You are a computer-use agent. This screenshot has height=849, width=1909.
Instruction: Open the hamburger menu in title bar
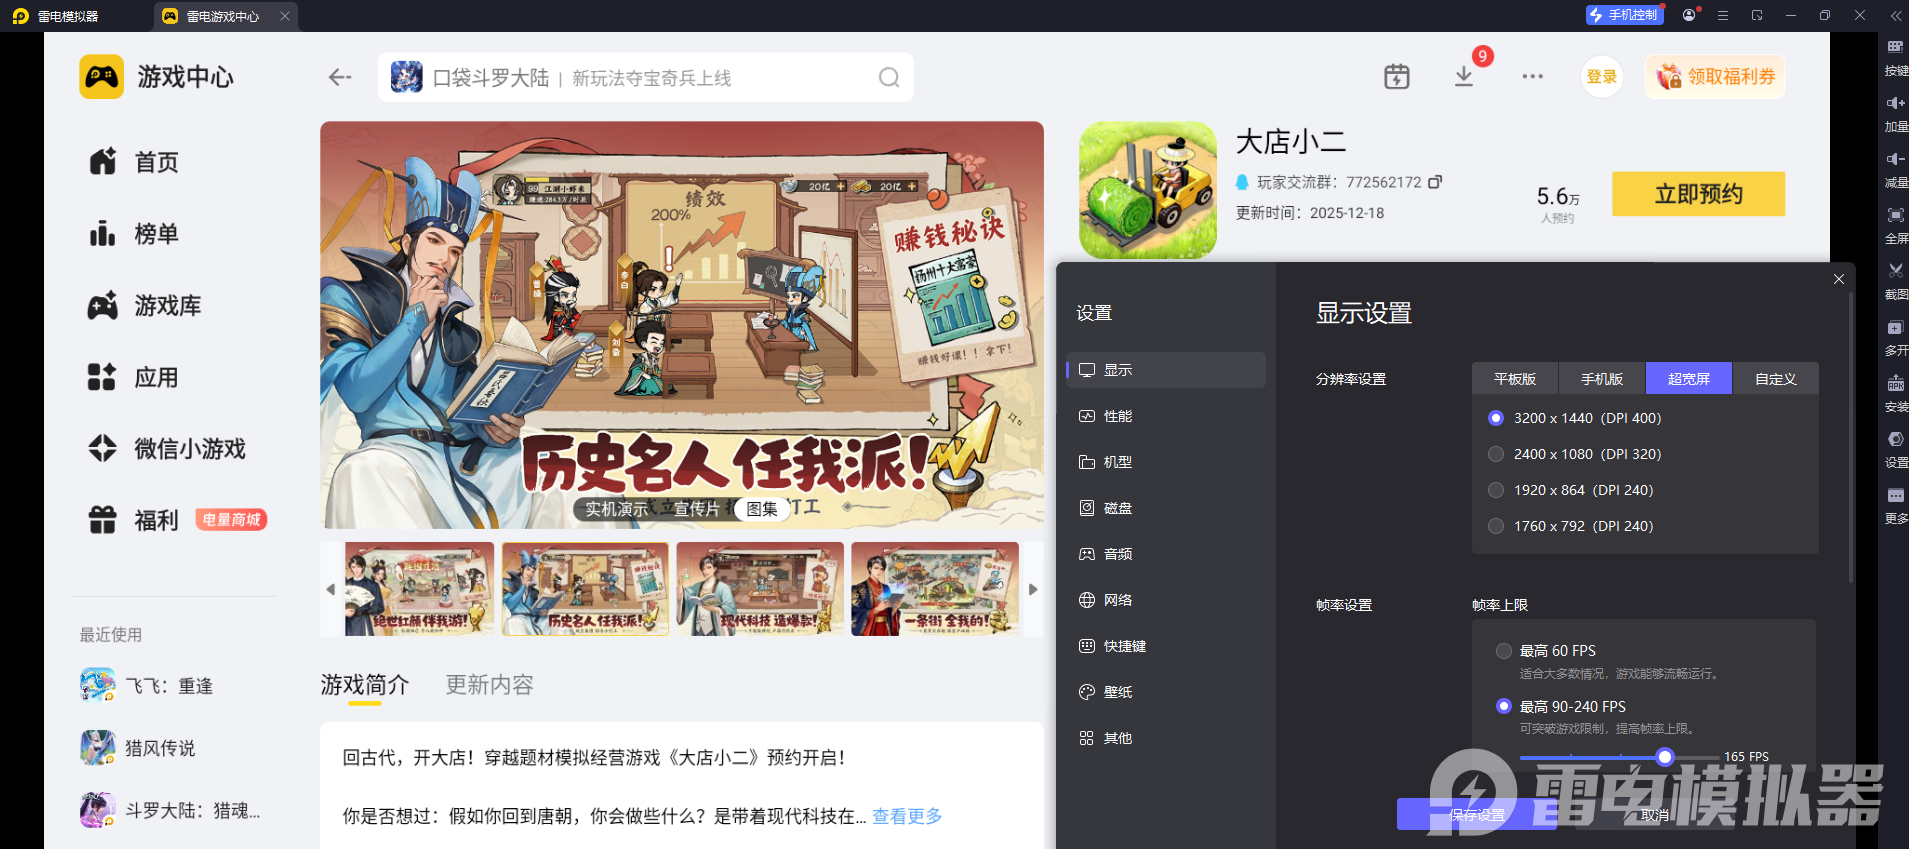tap(1723, 16)
